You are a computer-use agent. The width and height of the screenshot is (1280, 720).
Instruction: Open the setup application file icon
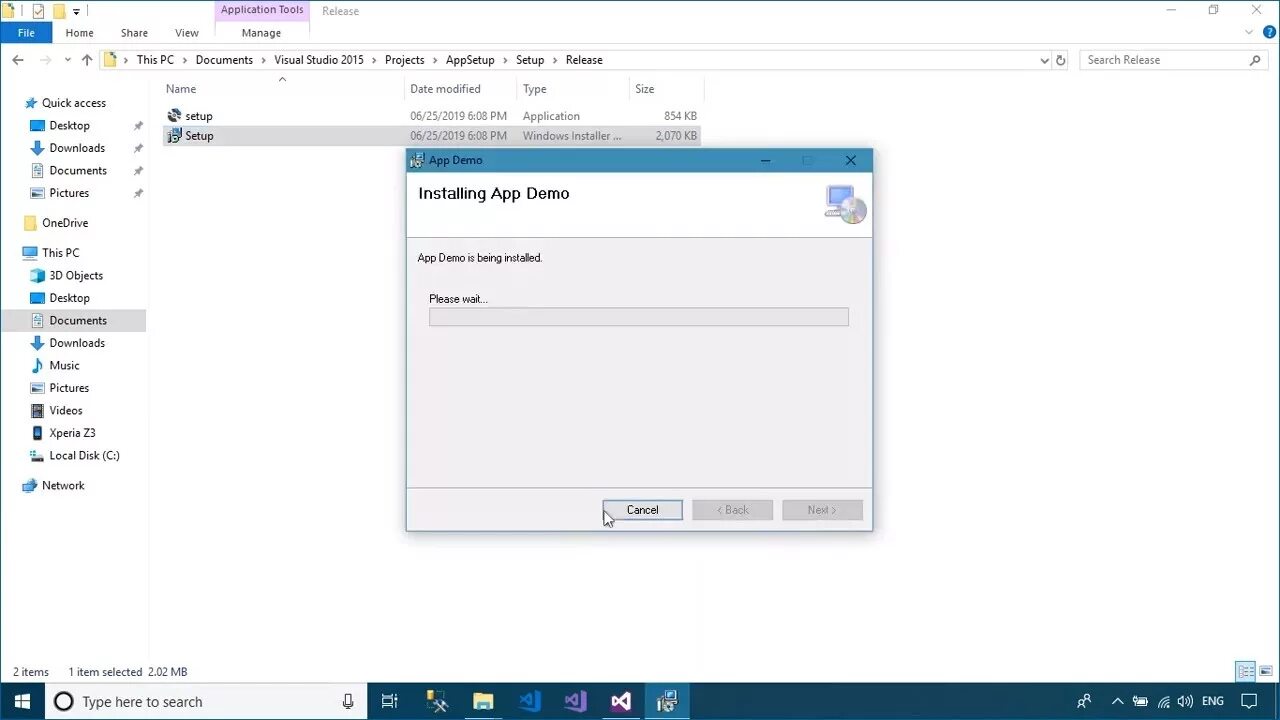pos(174,115)
